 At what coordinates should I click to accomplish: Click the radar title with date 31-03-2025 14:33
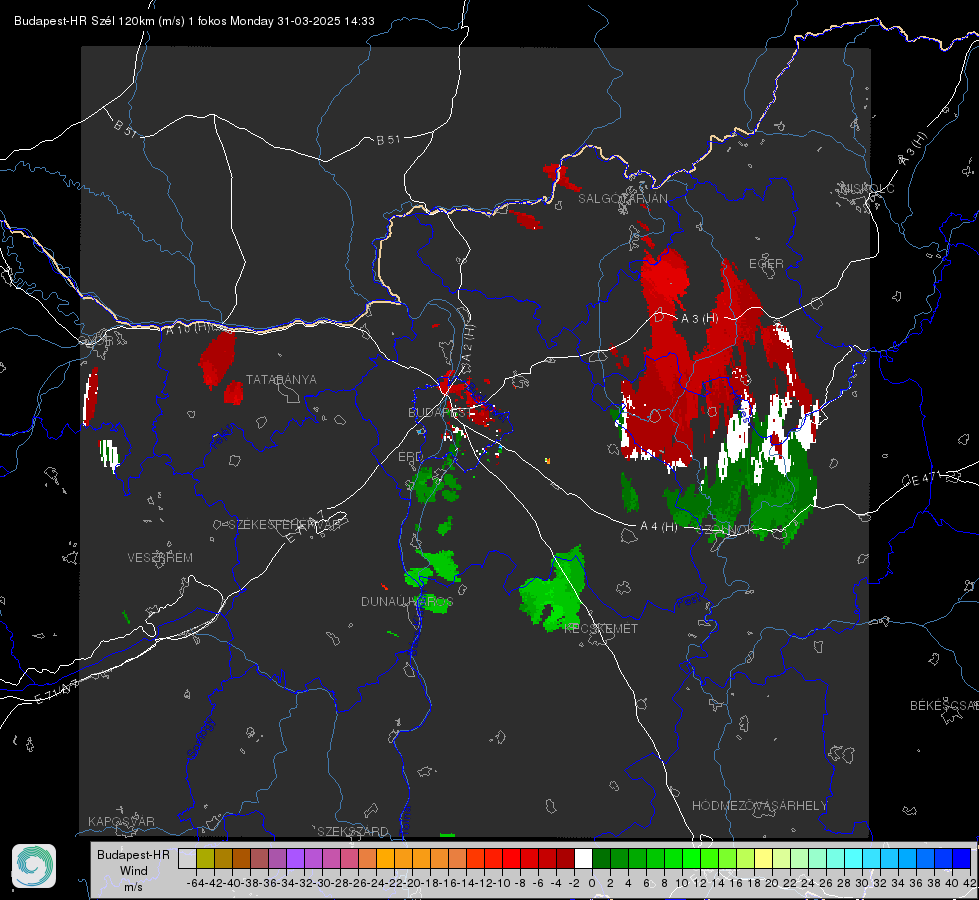point(194,21)
